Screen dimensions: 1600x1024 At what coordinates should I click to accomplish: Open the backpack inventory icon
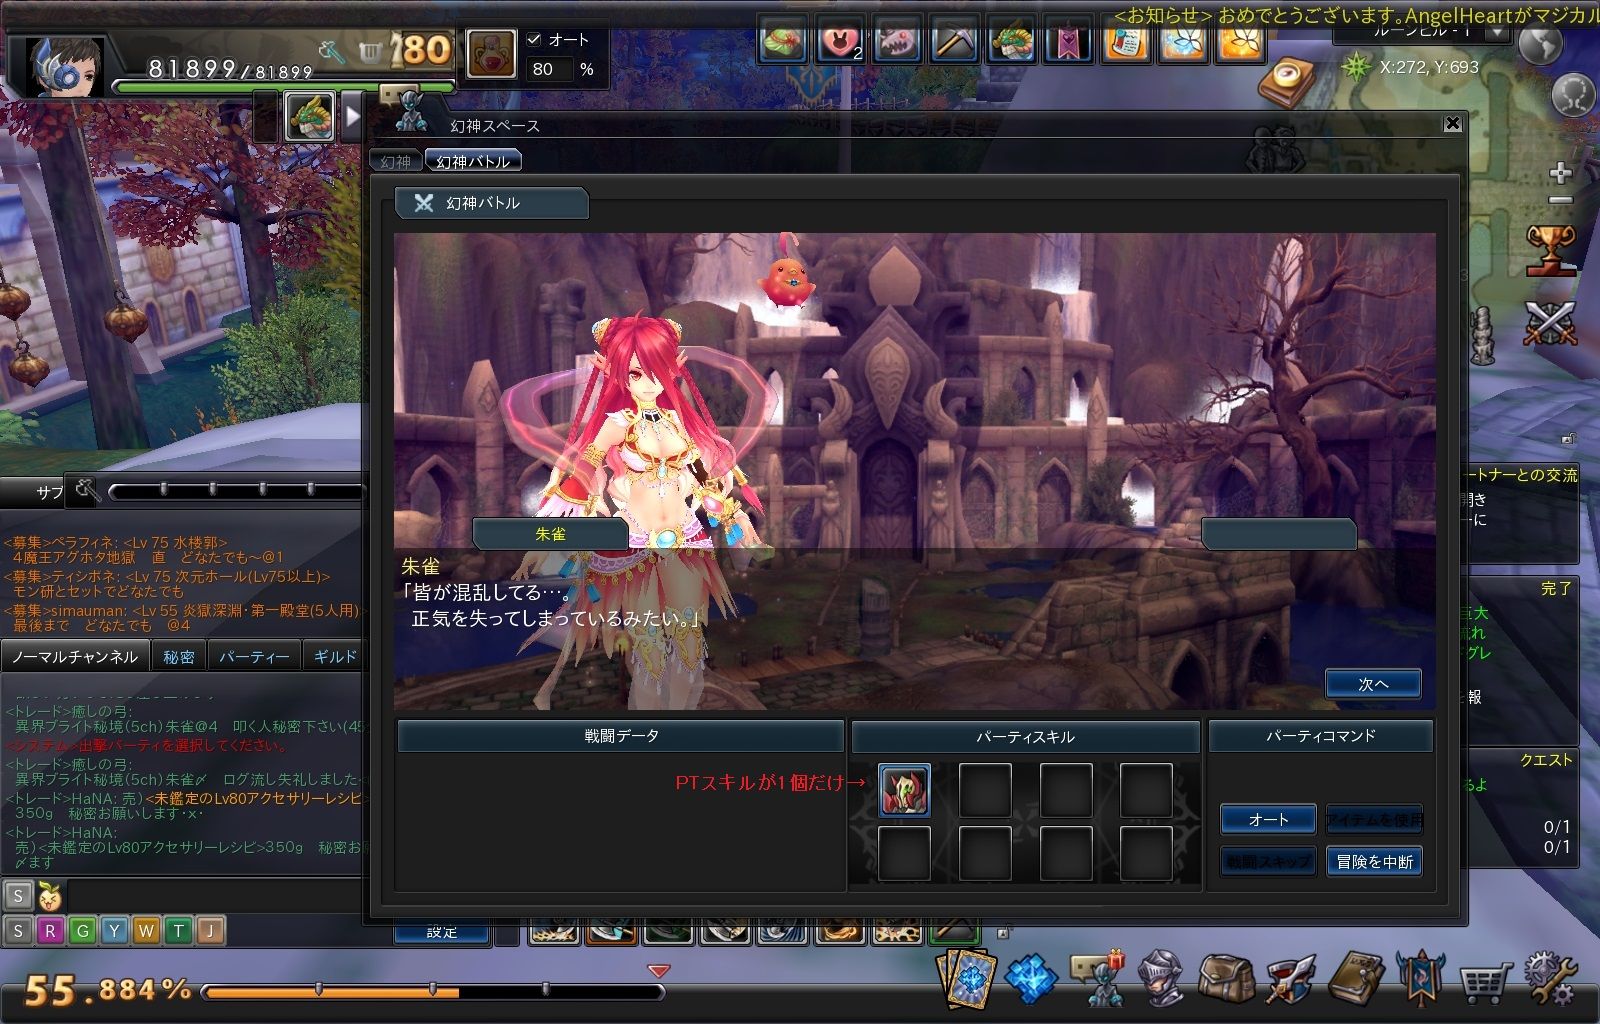coord(1225,978)
